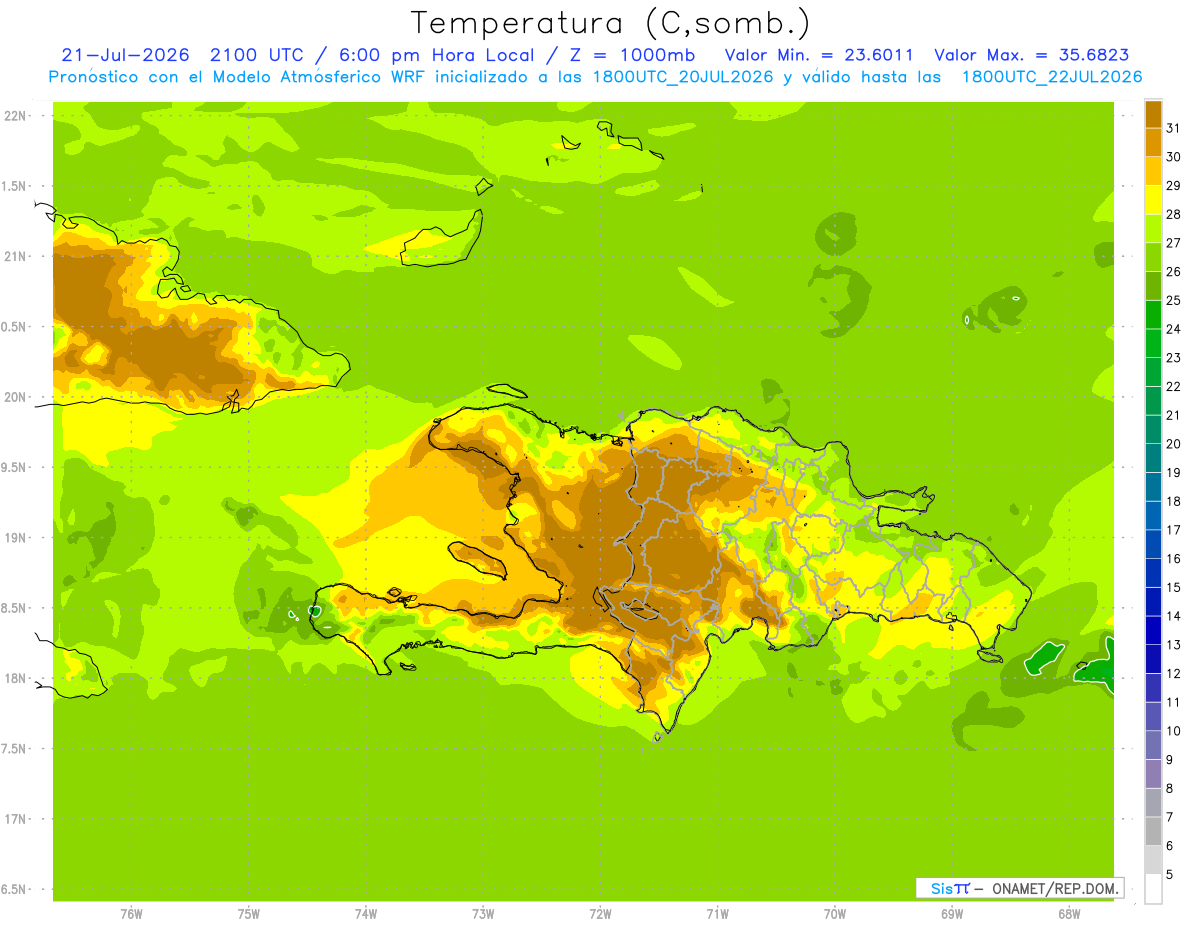The height and width of the screenshot is (927, 1200).
Task: Click legend value "29"
Action: [x=1174, y=186]
